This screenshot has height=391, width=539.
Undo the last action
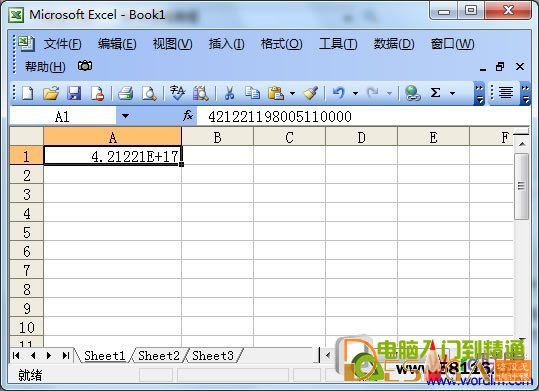tap(339, 93)
